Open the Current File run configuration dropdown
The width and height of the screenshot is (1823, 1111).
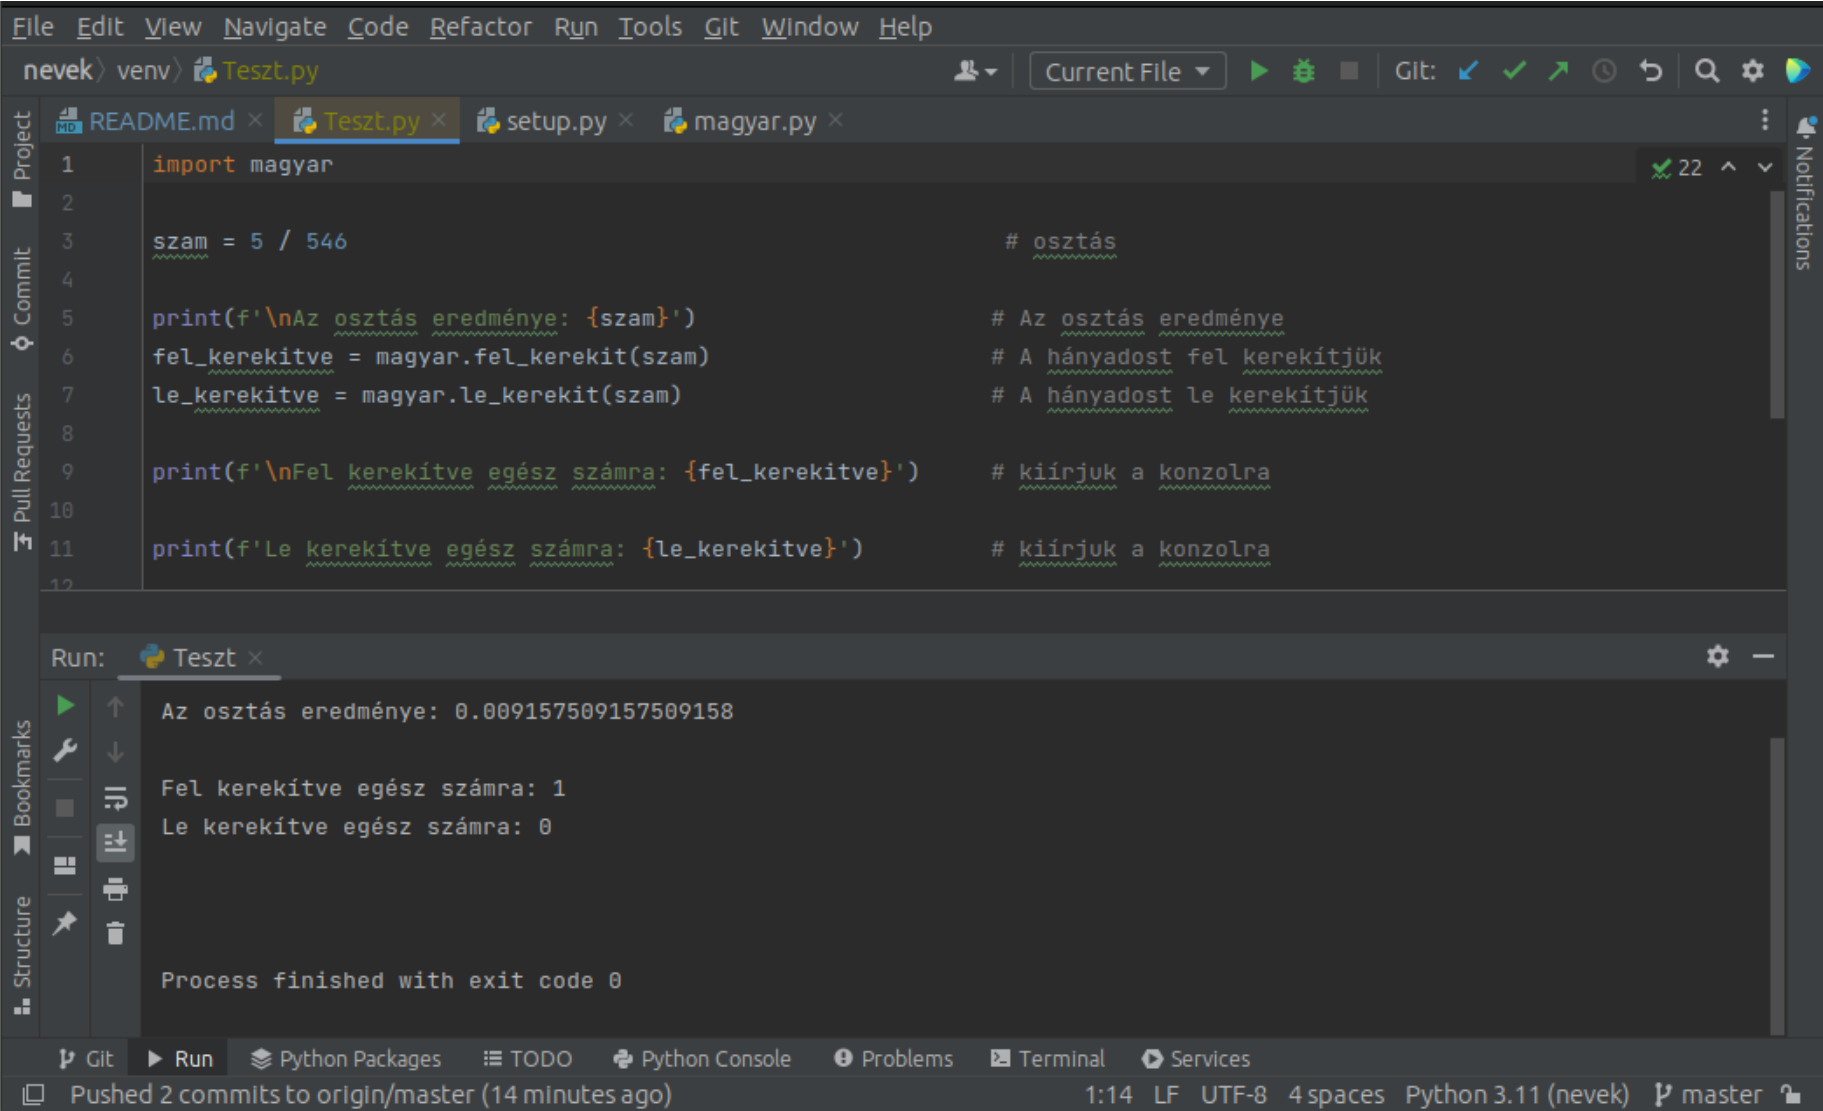coord(1126,71)
